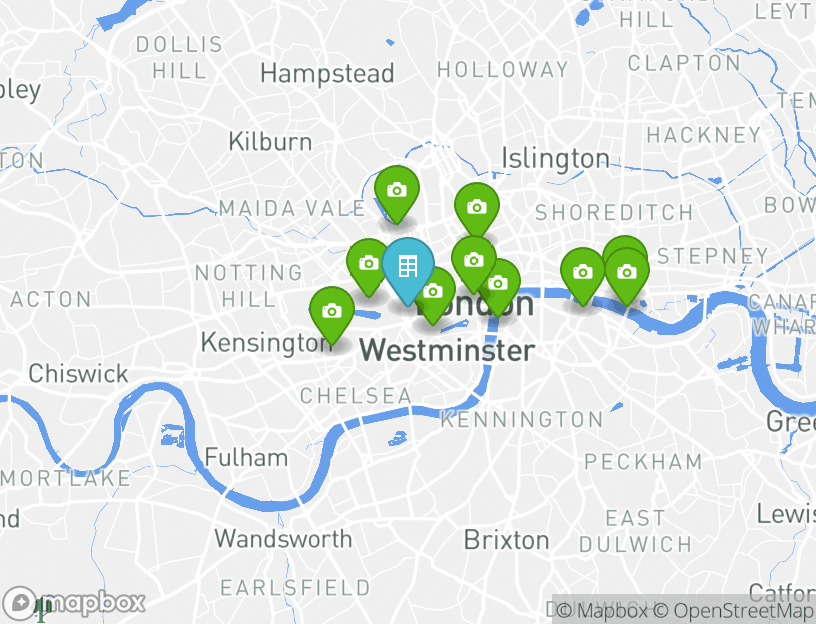Select the camera pin left of the hotel marker
The width and height of the screenshot is (816, 624).
367,263
